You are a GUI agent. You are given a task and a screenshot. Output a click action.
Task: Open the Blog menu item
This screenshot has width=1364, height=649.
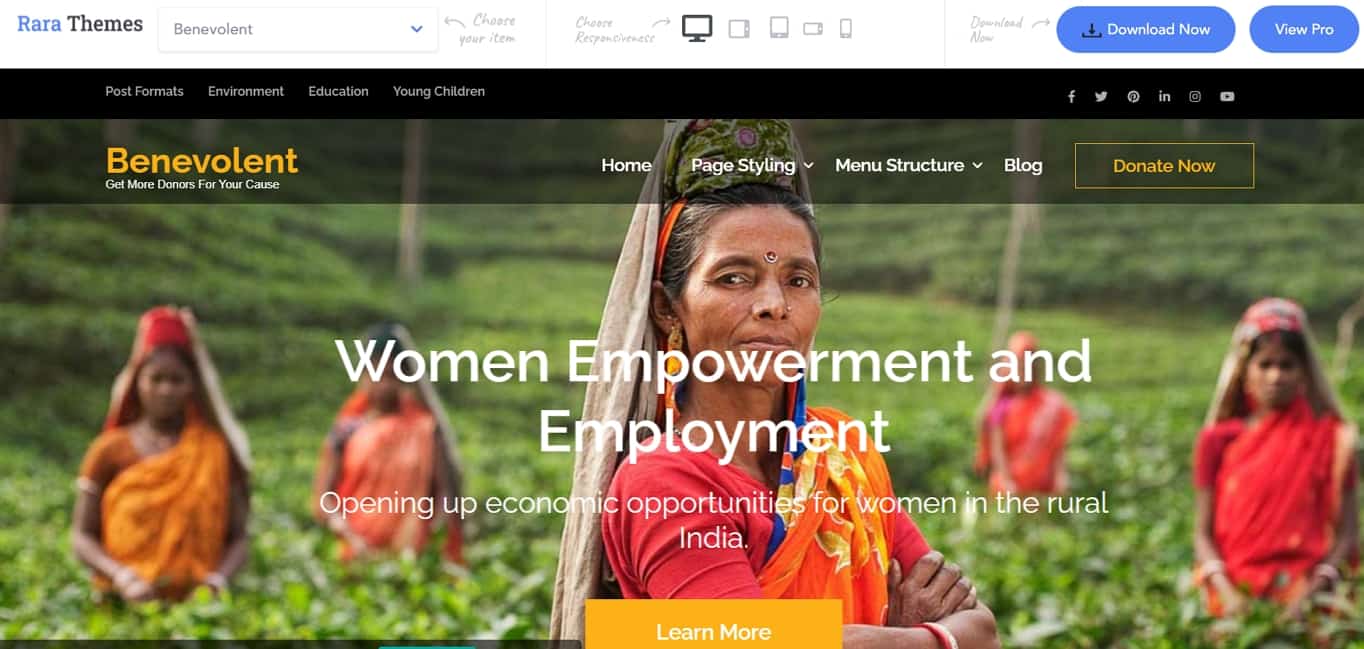(x=1023, y=165)
